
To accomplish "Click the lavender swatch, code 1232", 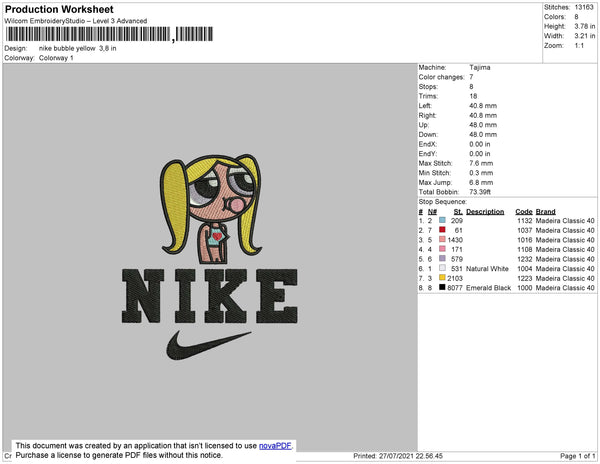I will (x=442, y=258).
